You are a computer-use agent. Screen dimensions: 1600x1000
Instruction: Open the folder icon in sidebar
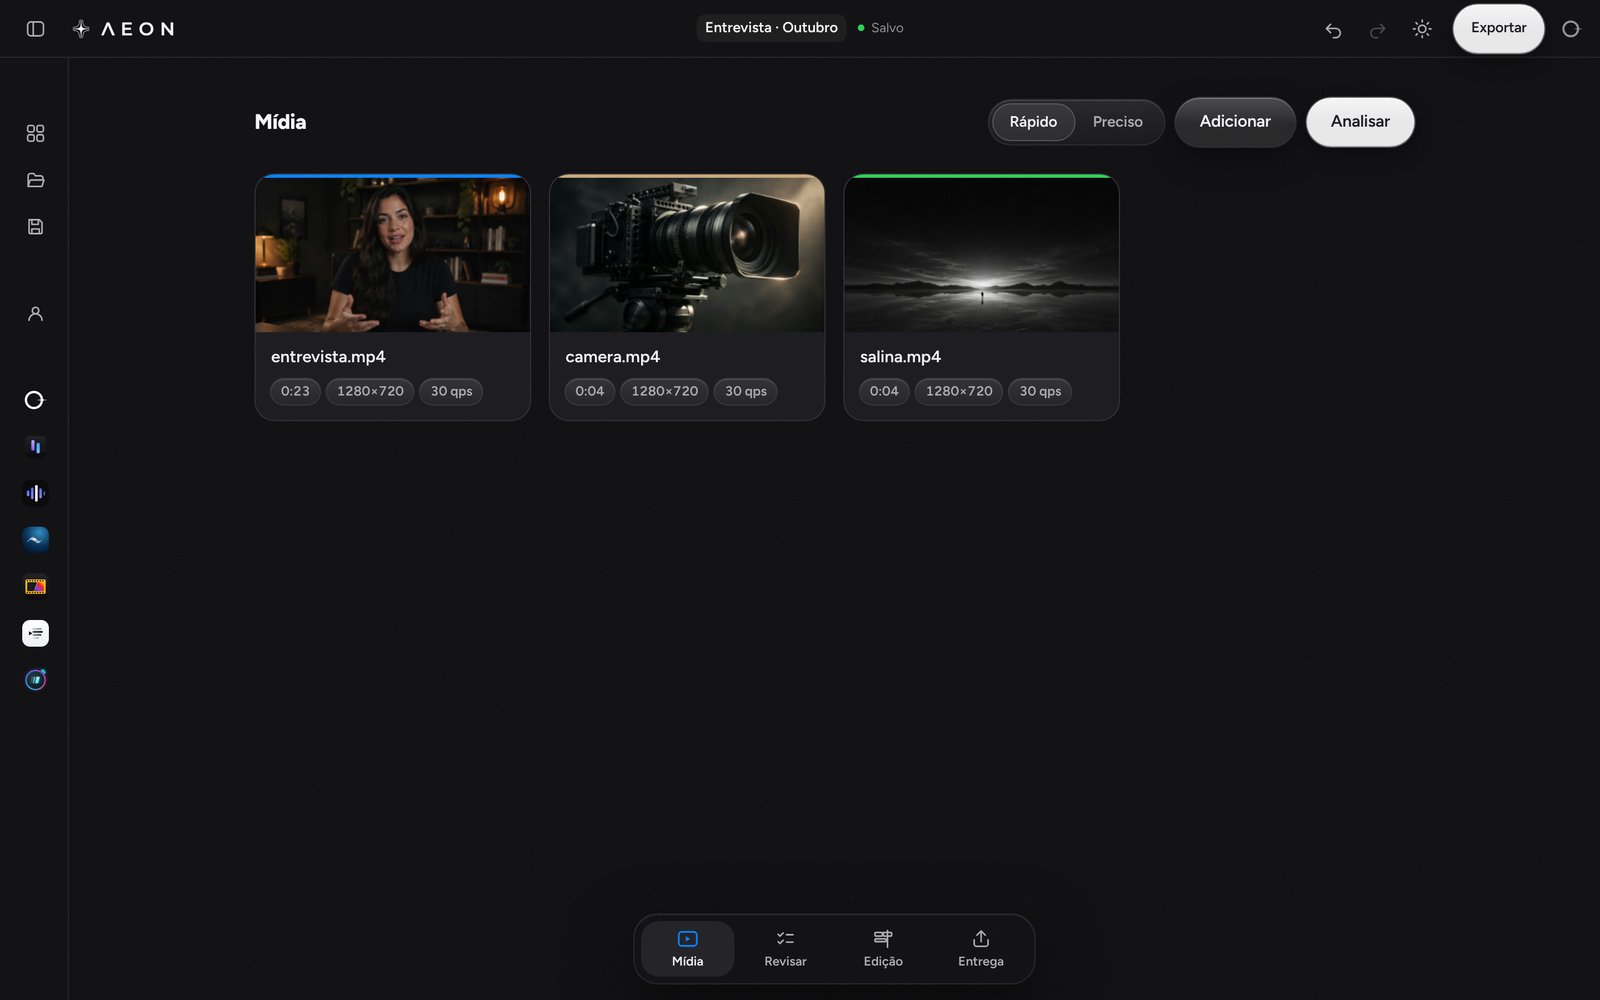[35, 180]
